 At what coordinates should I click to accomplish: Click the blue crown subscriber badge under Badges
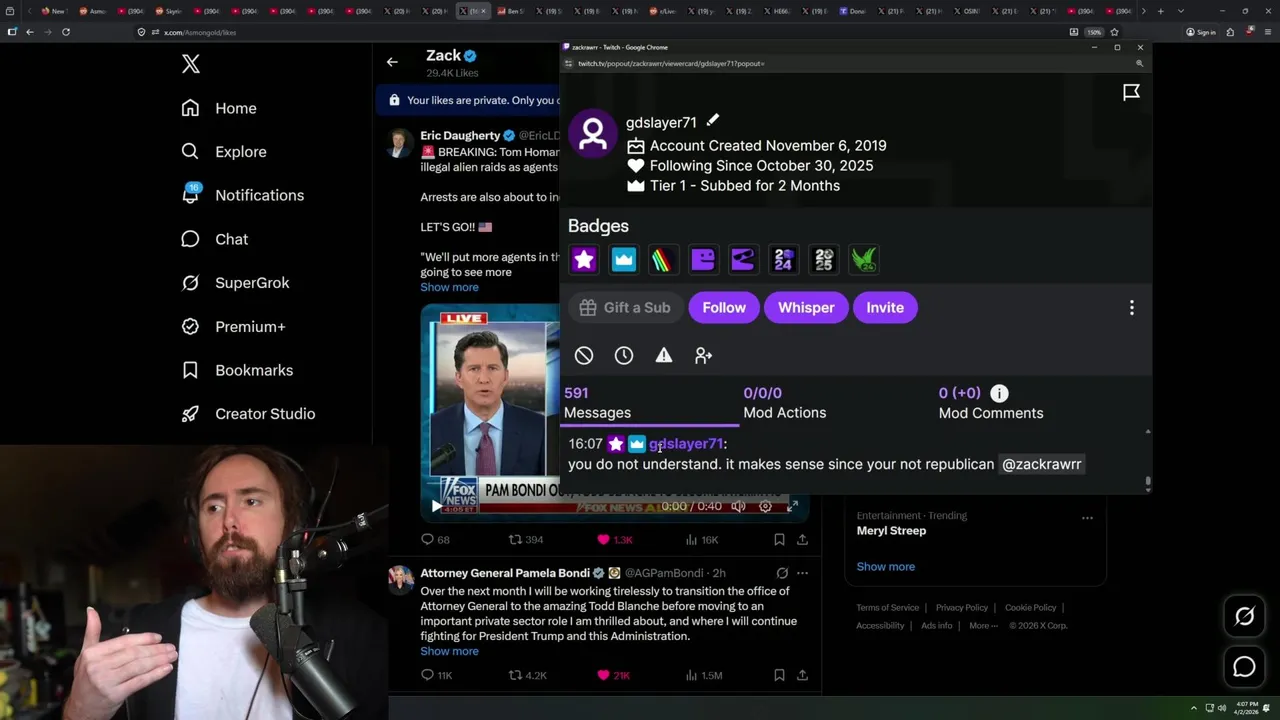pos(624,260)
